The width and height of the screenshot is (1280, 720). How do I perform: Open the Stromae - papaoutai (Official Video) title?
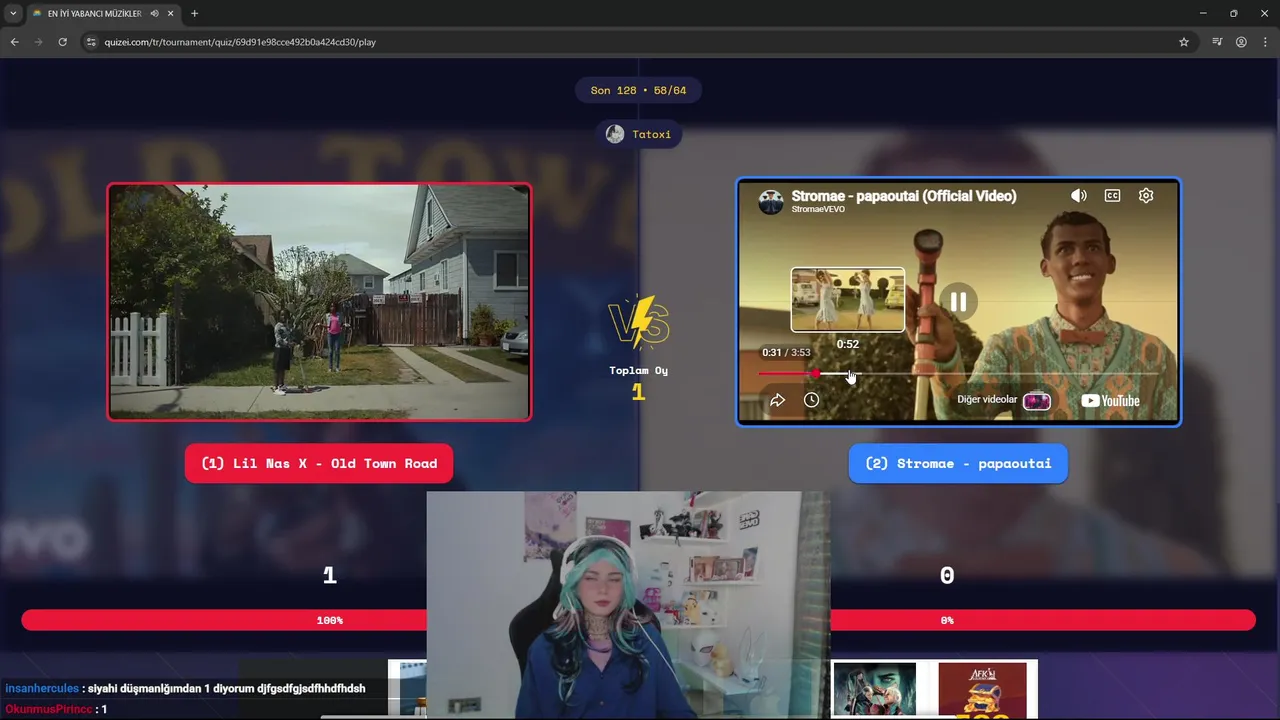(x=904, y=196)
